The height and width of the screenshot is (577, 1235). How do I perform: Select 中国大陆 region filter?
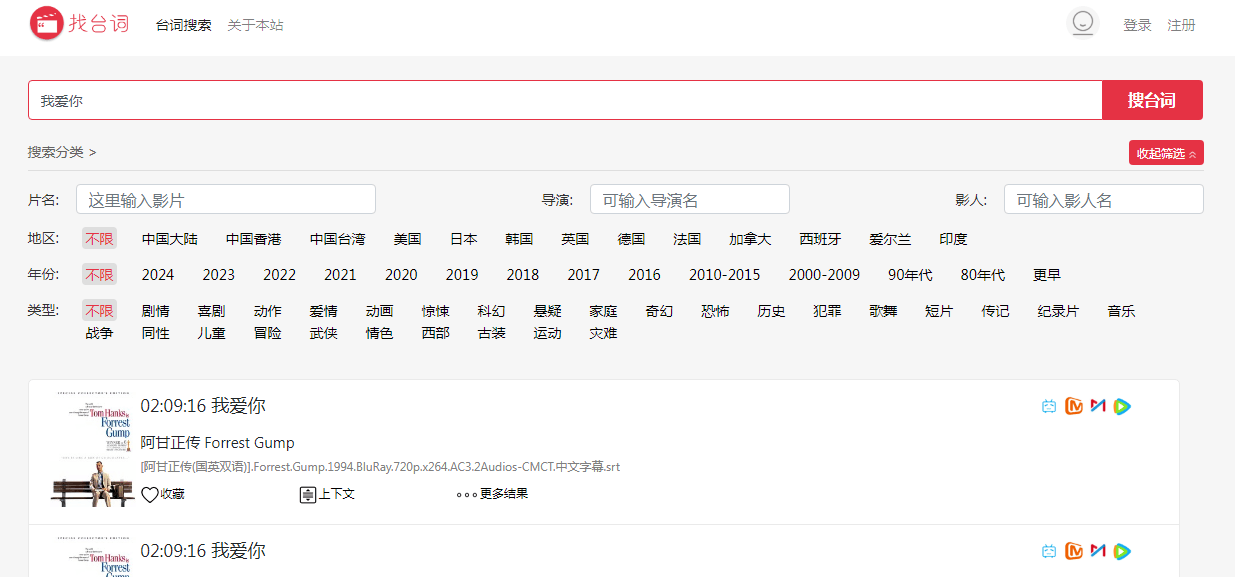(169, 239)
